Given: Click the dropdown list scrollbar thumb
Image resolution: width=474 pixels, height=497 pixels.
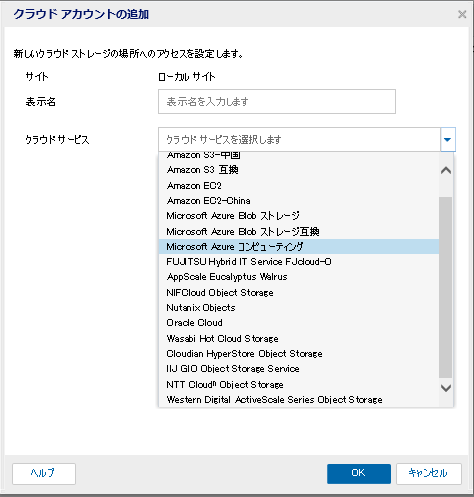Looking at the screenshot, I should 446,287.
